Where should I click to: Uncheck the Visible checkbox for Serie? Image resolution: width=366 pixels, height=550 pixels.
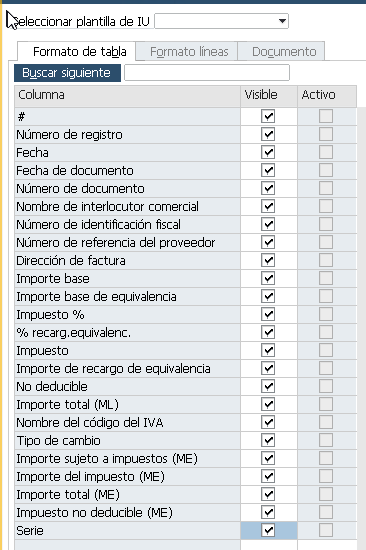(x=268, y=530)
